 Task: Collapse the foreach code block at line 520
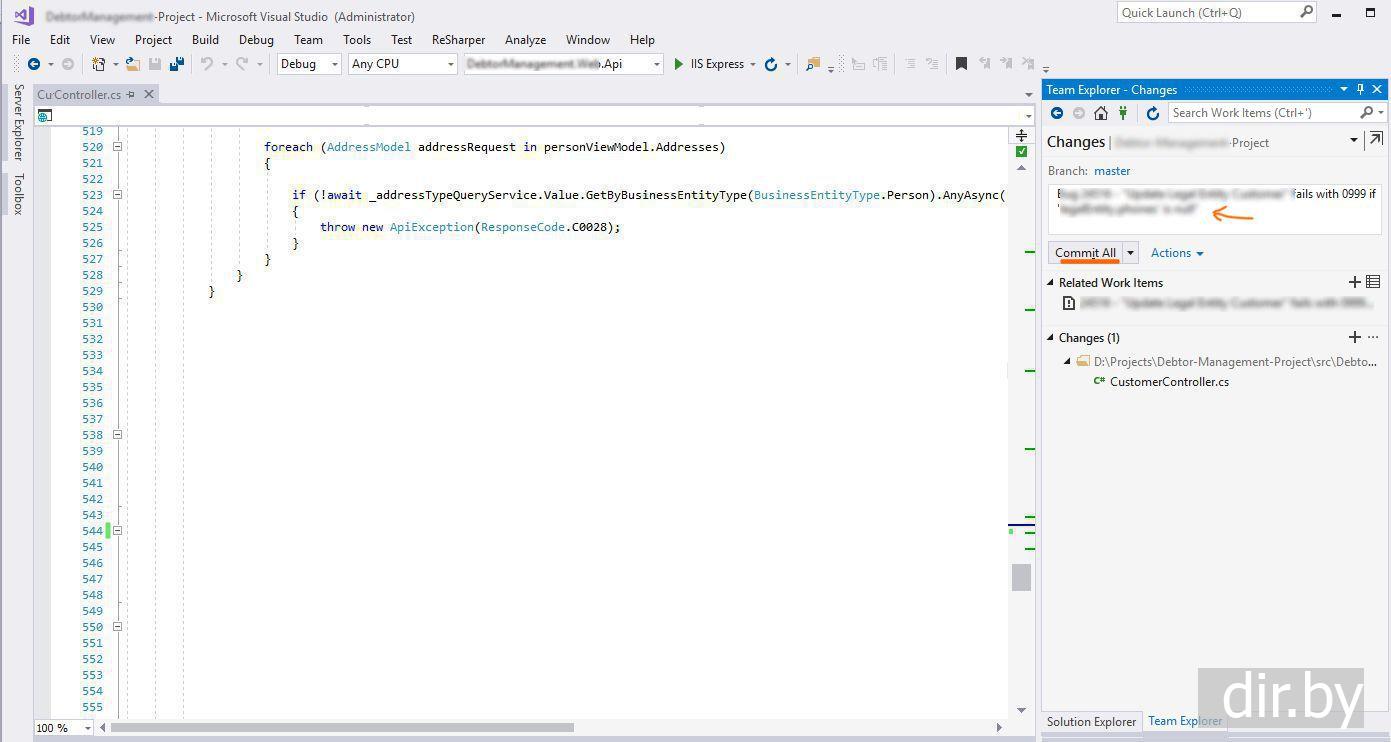117,147
